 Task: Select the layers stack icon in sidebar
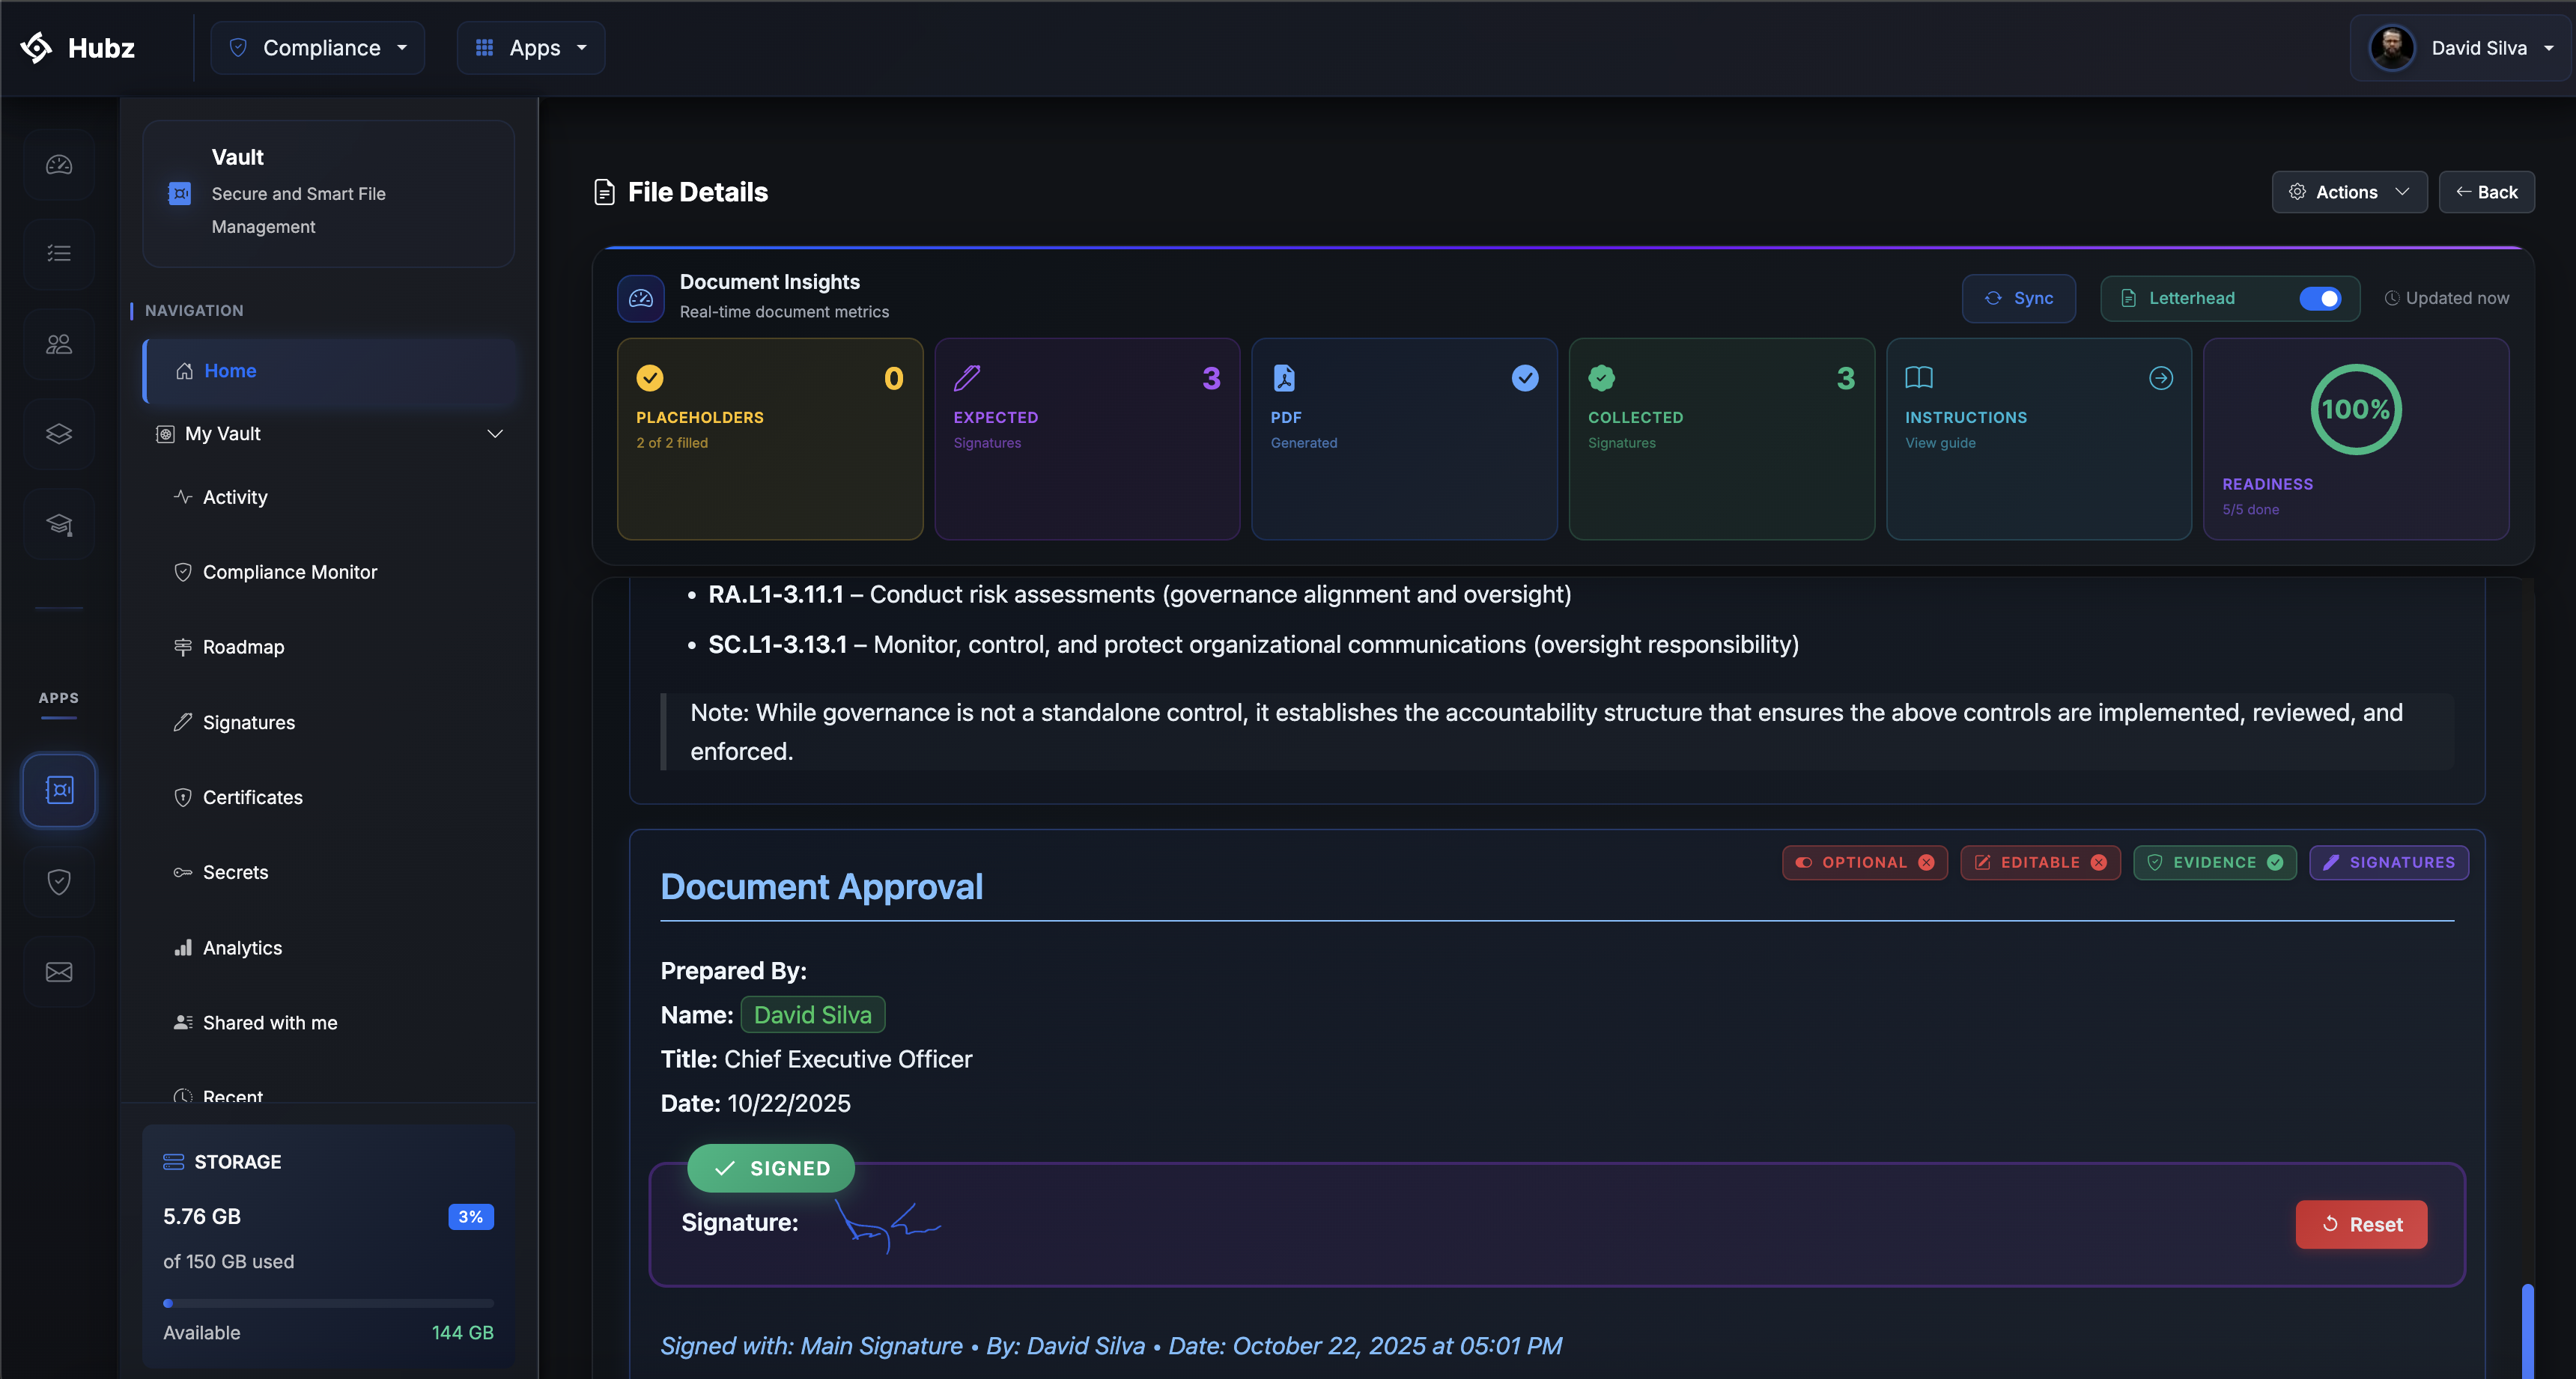(x=59, y=434)
